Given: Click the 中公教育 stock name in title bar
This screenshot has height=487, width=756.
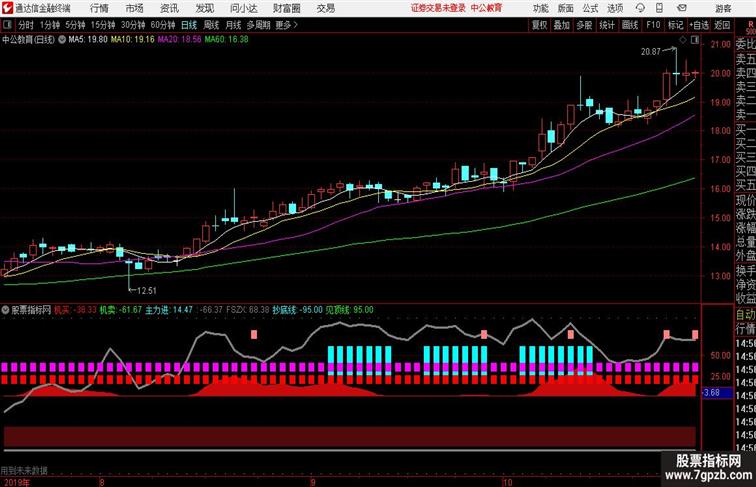Looking at the screenshot, I should tap(486, 8).
